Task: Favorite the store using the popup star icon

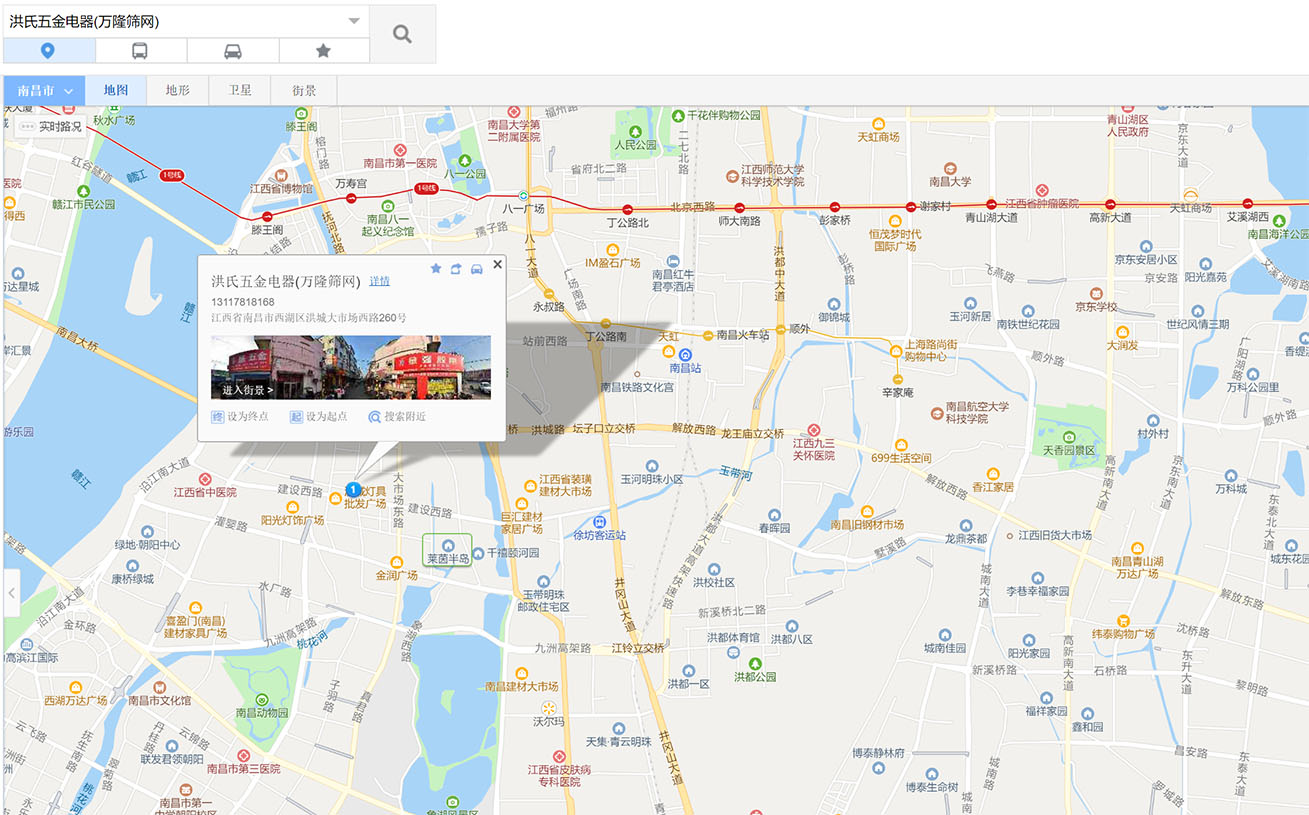Action: 436,267
